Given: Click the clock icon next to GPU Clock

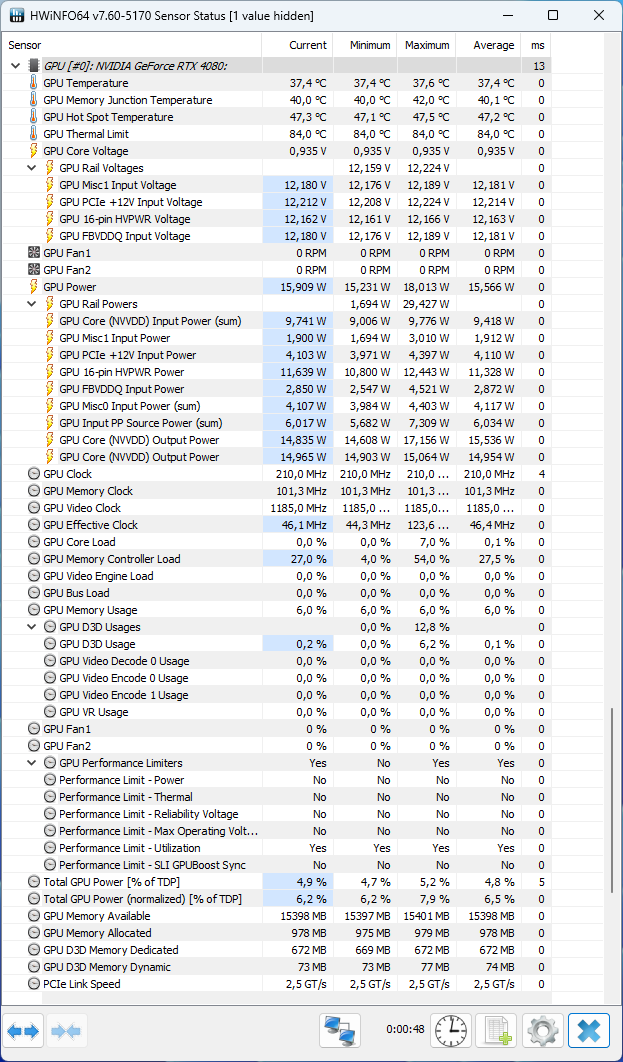Looking at the screenshot, I should pos(33,474).
